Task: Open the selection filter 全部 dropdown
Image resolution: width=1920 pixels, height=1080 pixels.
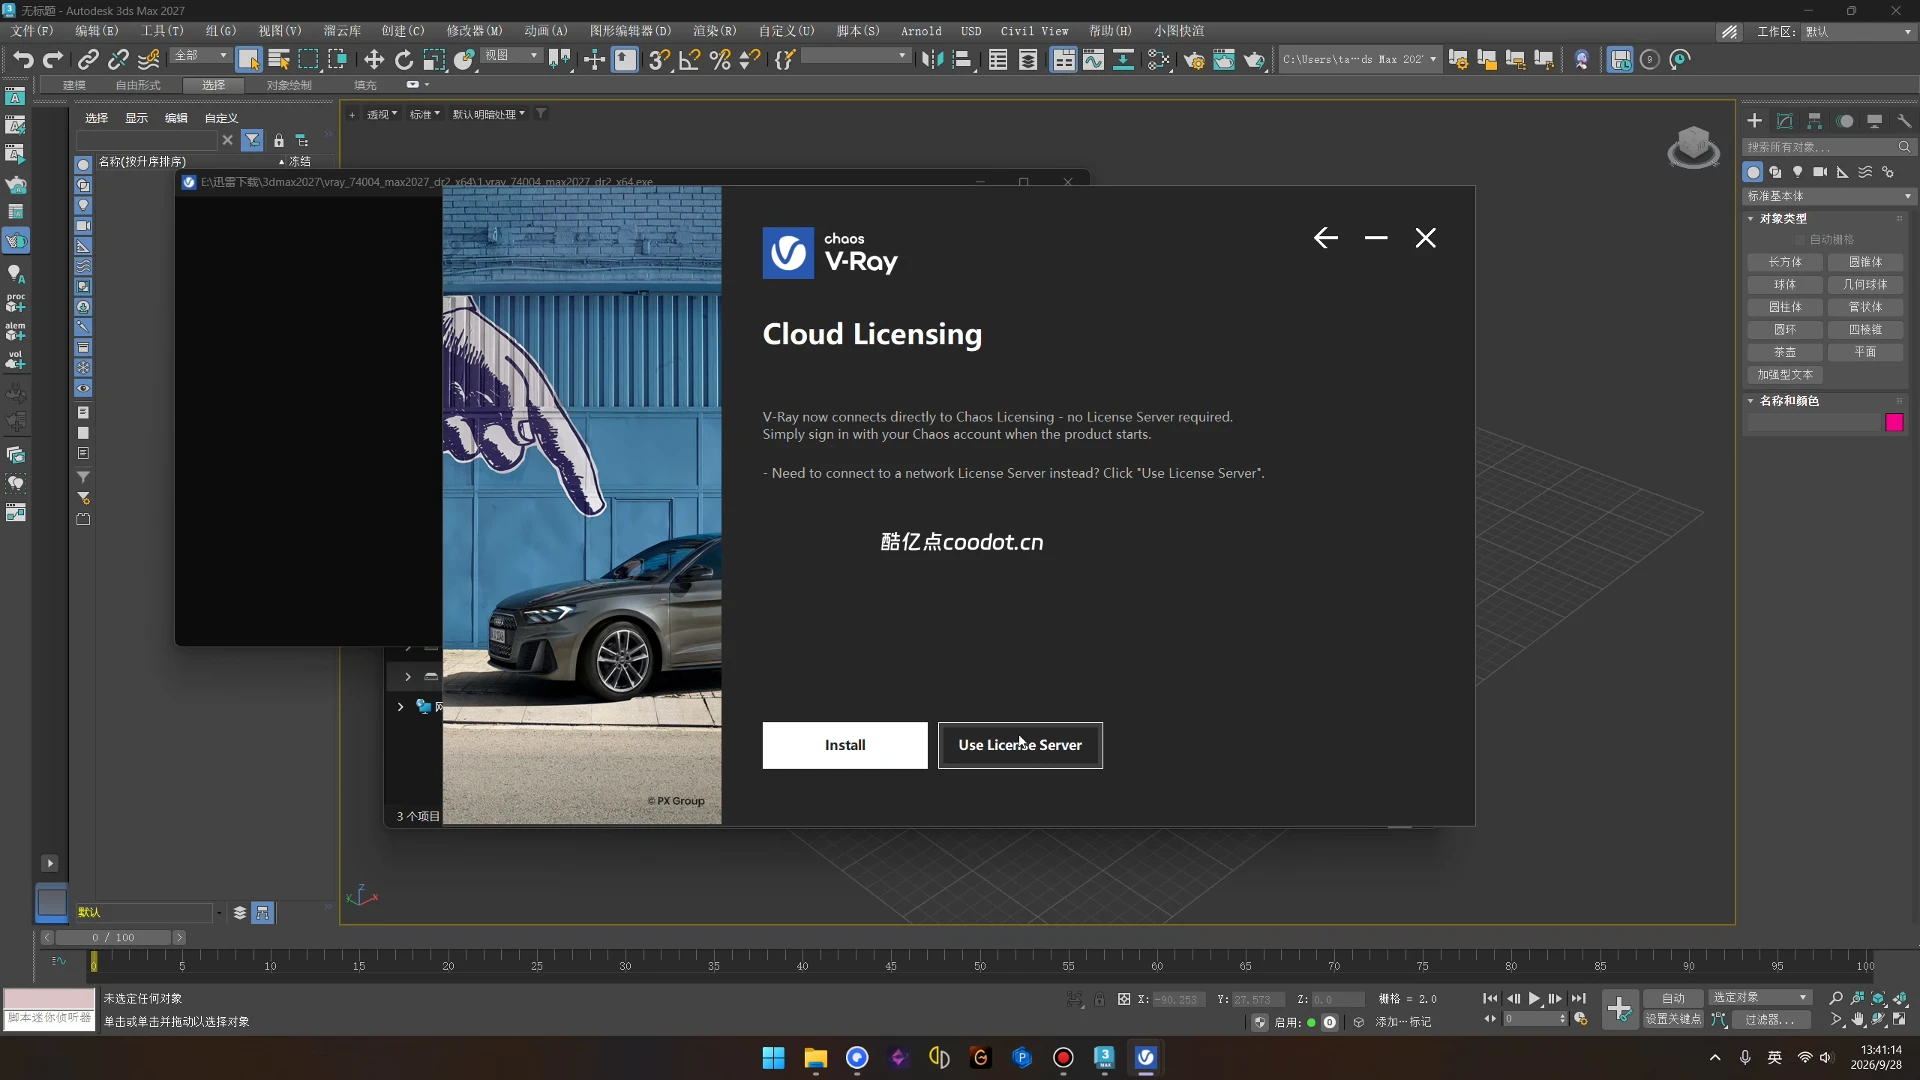Action: 200,56
